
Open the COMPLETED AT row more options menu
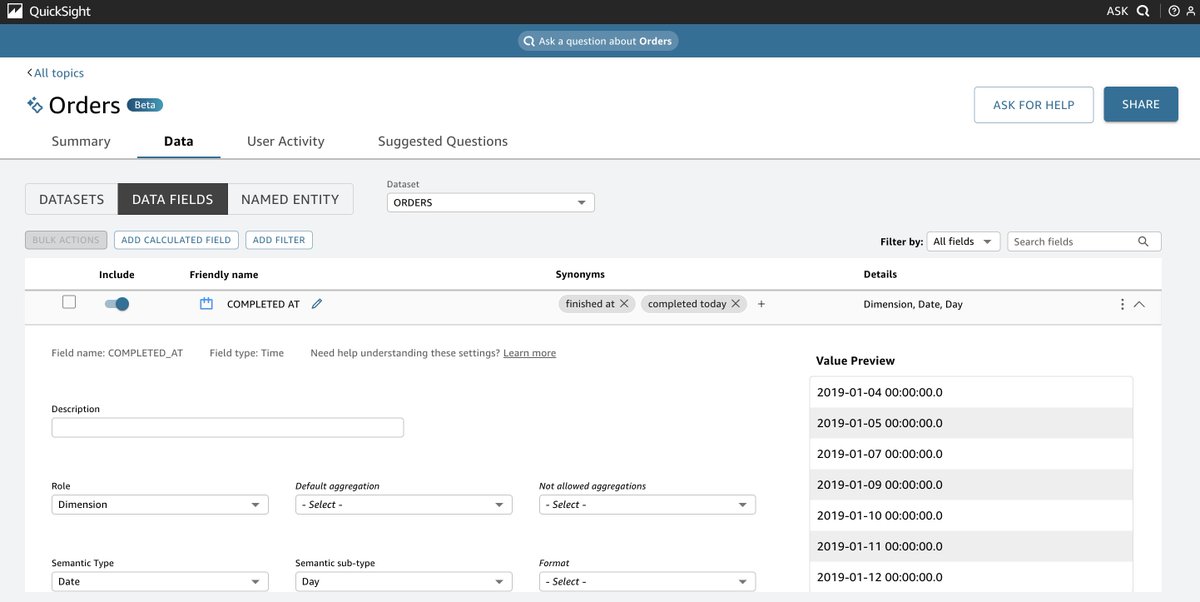tap(1122, 304)
